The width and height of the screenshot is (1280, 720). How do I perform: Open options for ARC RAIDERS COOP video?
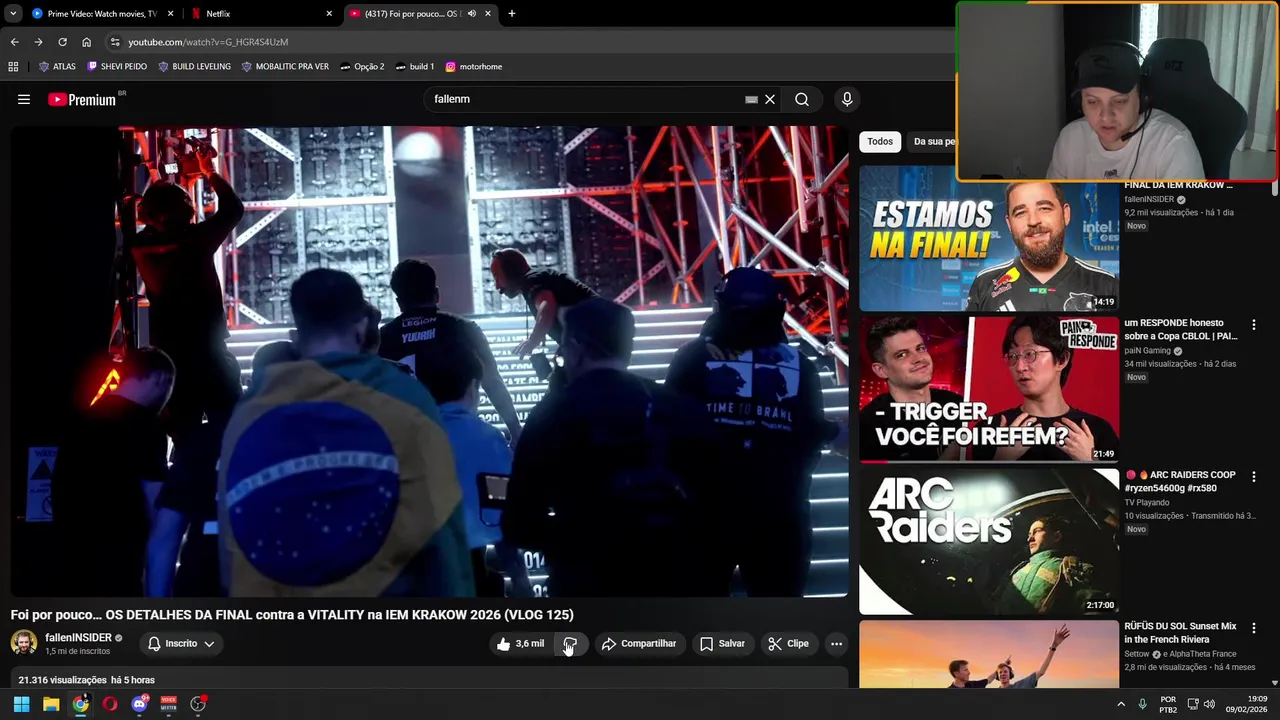pos(1253,477)
